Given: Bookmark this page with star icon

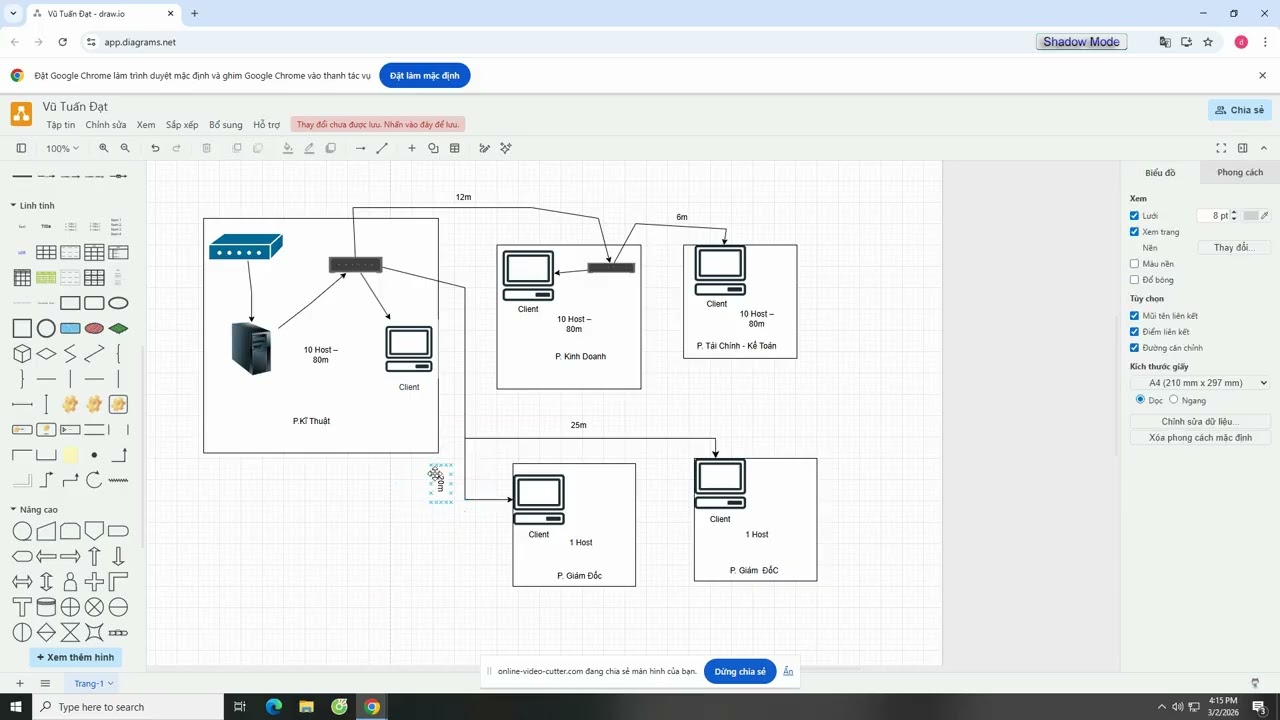Looking at the screenshot, I should pos(1208,42).
